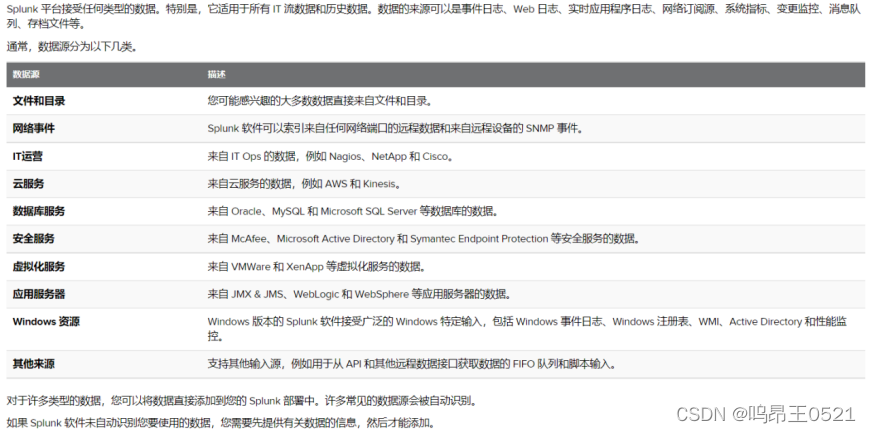Viewport: 871px width, 433px height.
Task: Select the 应用服务器 row label
Action: pos(39,294)
